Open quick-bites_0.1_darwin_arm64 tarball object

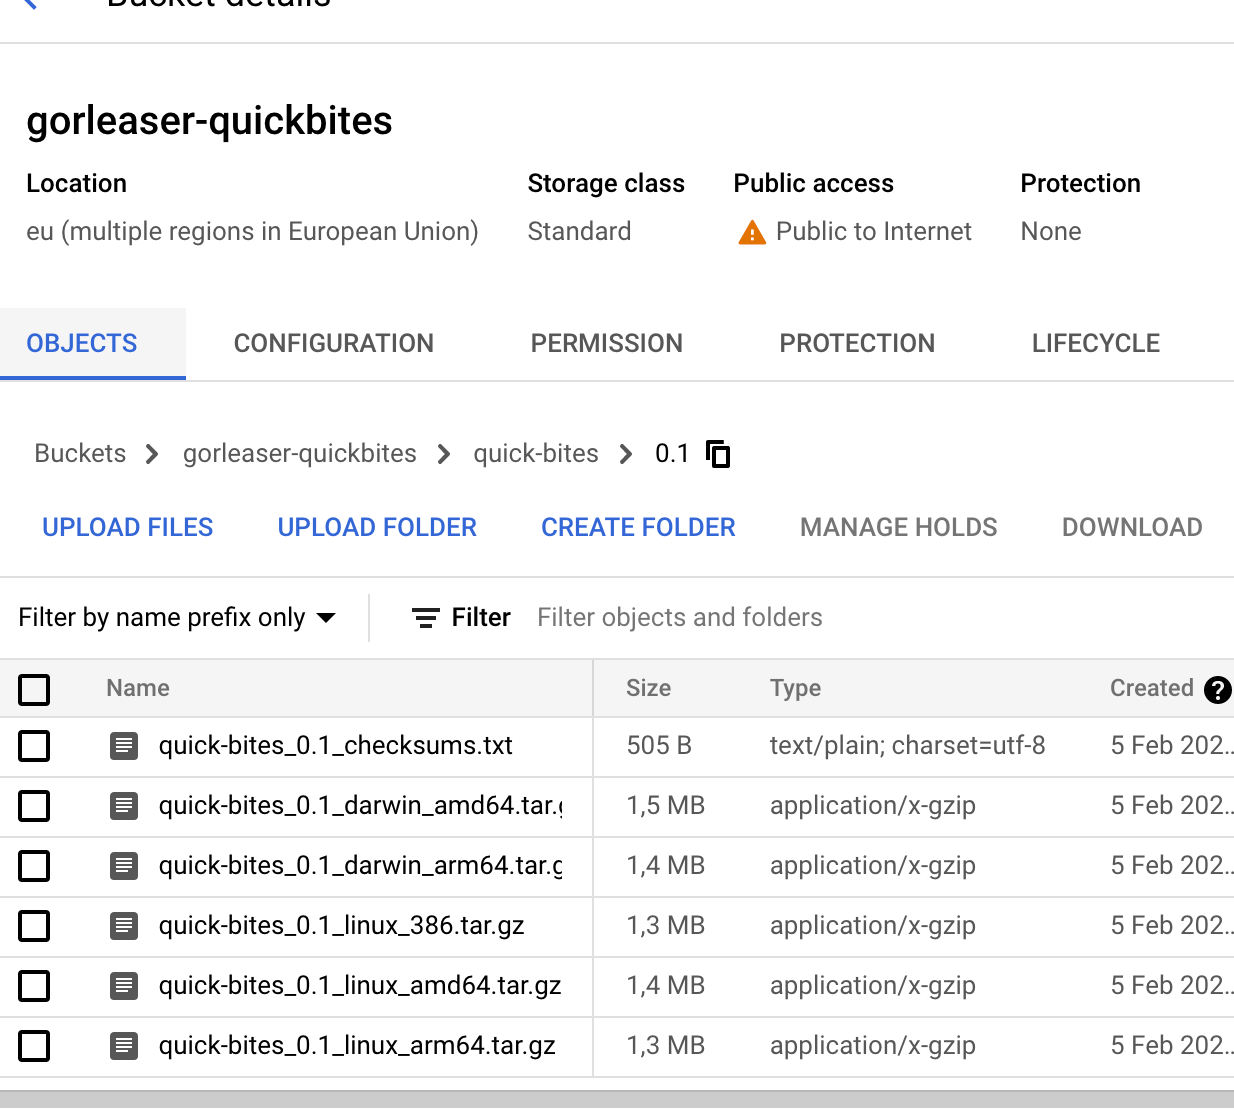point(361,866)
